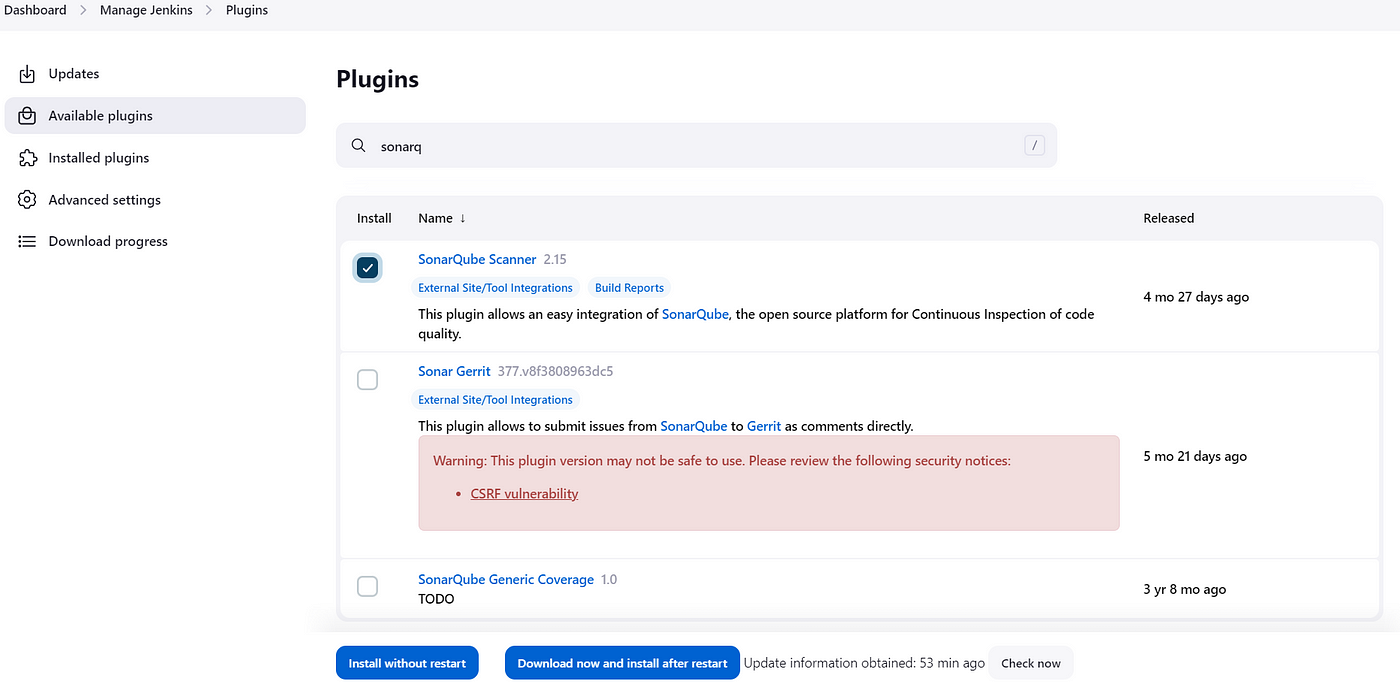Click the Released column header
Viewport: 1400px width, 682px height.
coord(1169,218)
